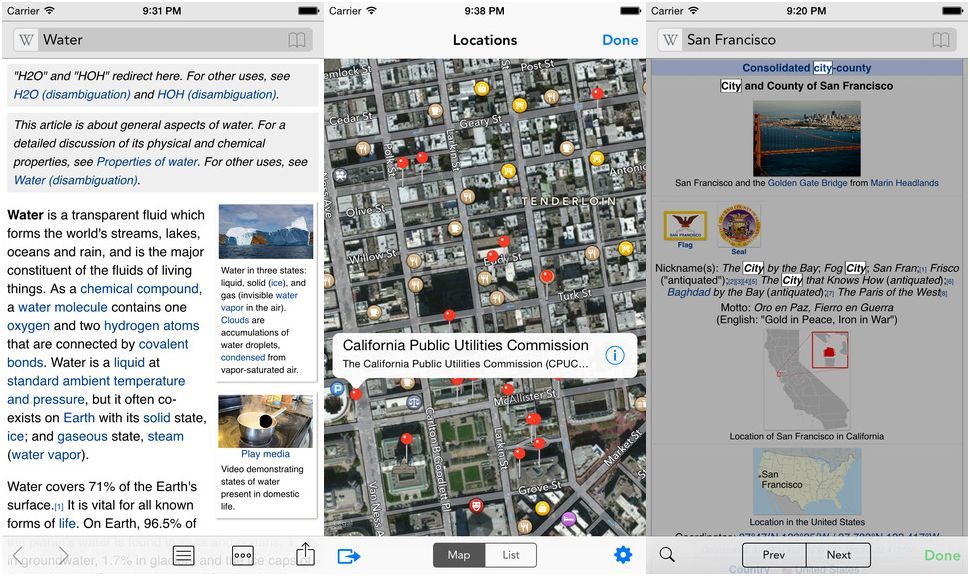Open the table of contents icon under Water article
970x576 pixels.
183,555
